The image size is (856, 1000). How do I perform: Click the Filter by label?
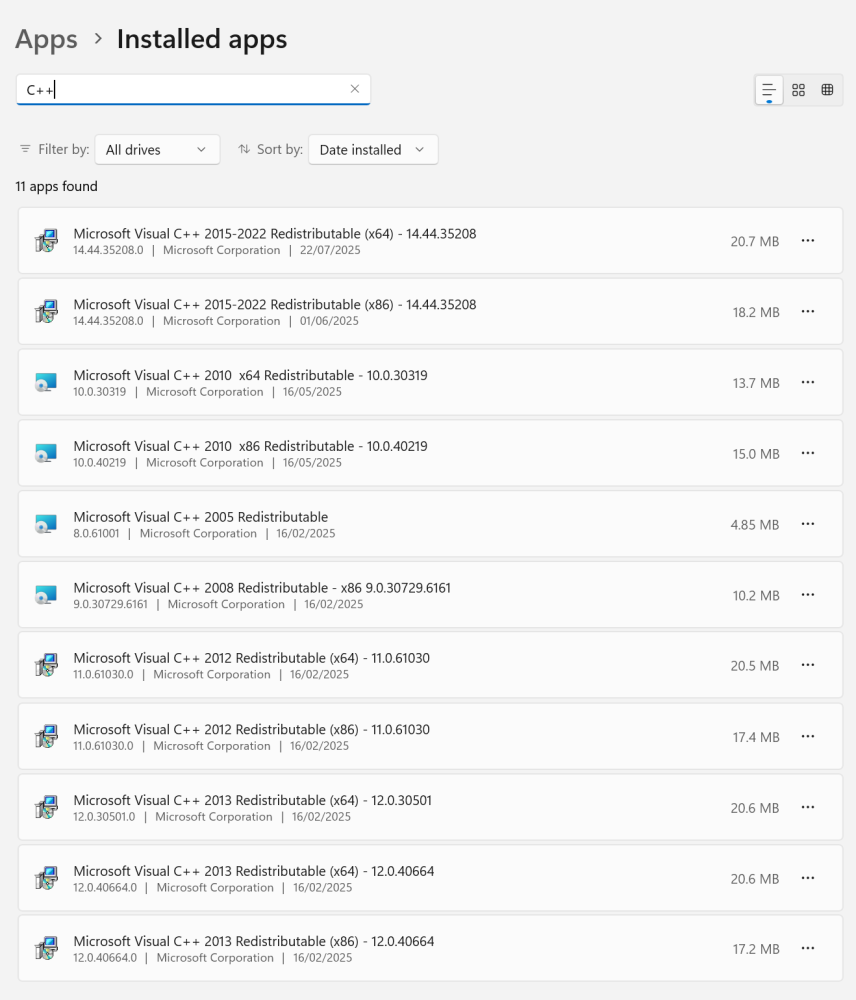64,149
